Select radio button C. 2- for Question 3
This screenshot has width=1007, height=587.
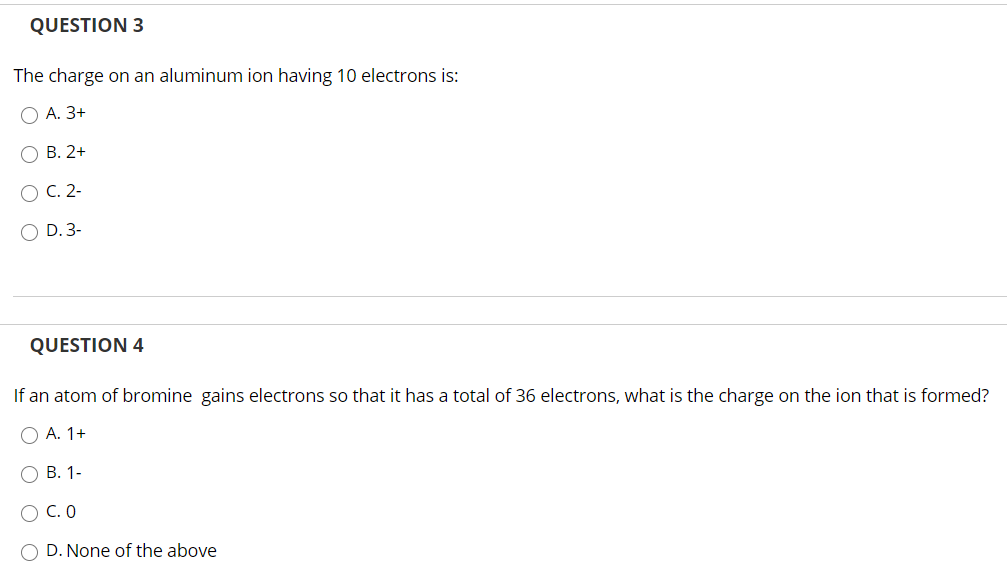coord(29,192)
